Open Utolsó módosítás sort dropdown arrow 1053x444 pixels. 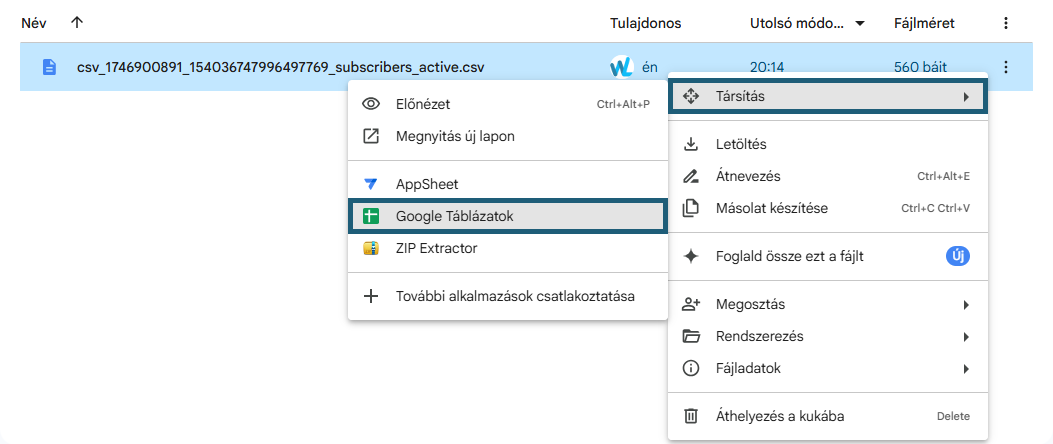point(859,24)
